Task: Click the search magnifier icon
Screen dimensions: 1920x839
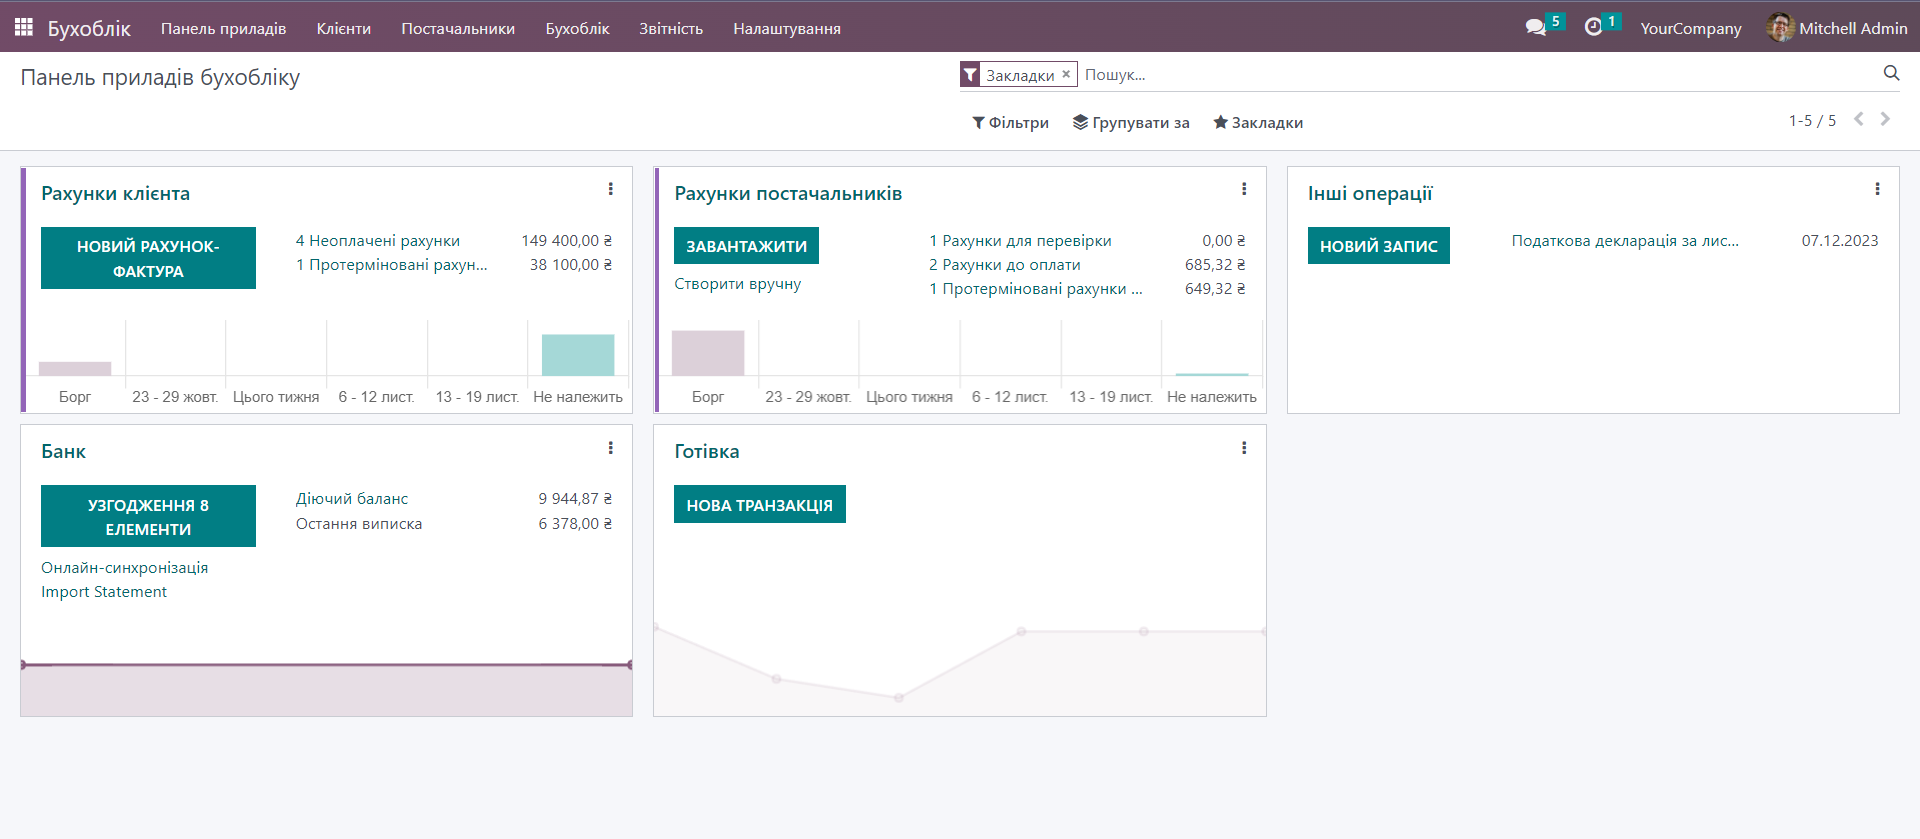Action: 1891,73
